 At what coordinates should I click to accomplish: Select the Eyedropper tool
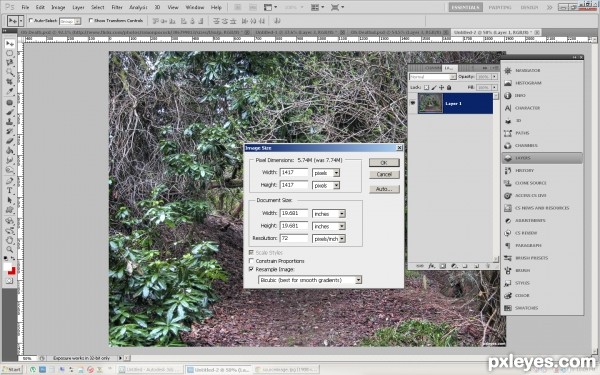tap(10, 91)
